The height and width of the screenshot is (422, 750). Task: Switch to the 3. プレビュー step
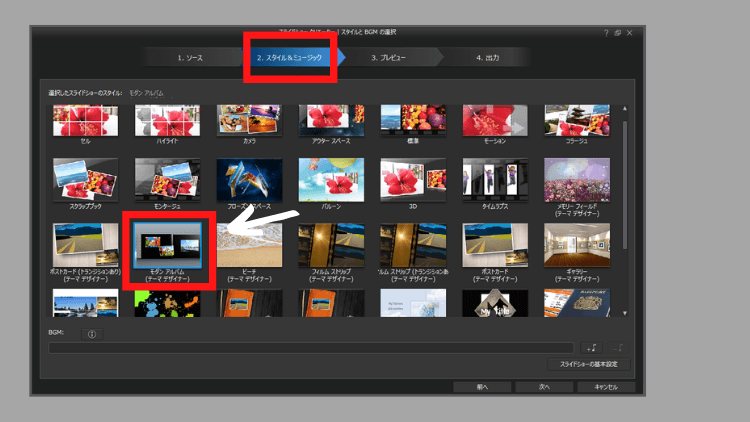click(x=388, y=58)
